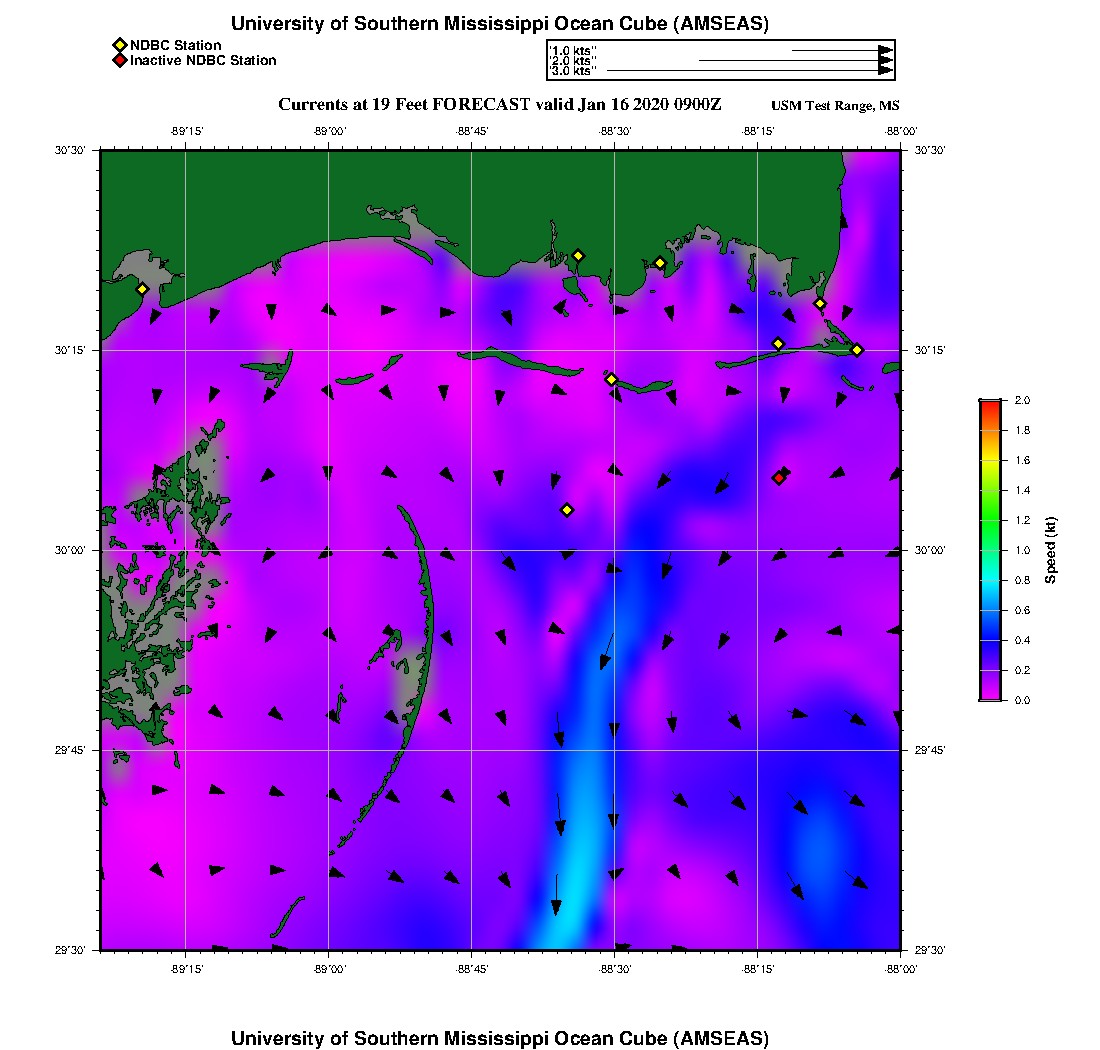
Task: Select the westernmost yellow station marker on the map
Action: click(142, 289)
